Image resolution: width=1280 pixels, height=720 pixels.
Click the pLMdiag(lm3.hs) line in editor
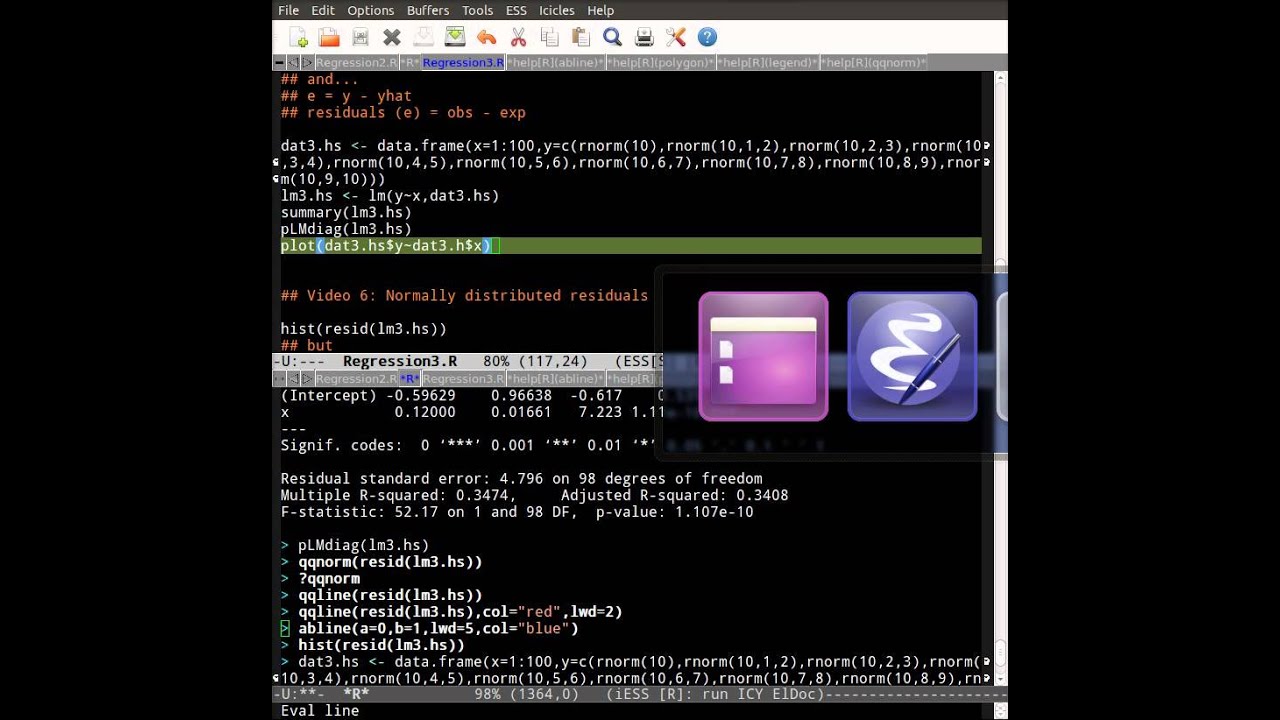tap(346, 229)
